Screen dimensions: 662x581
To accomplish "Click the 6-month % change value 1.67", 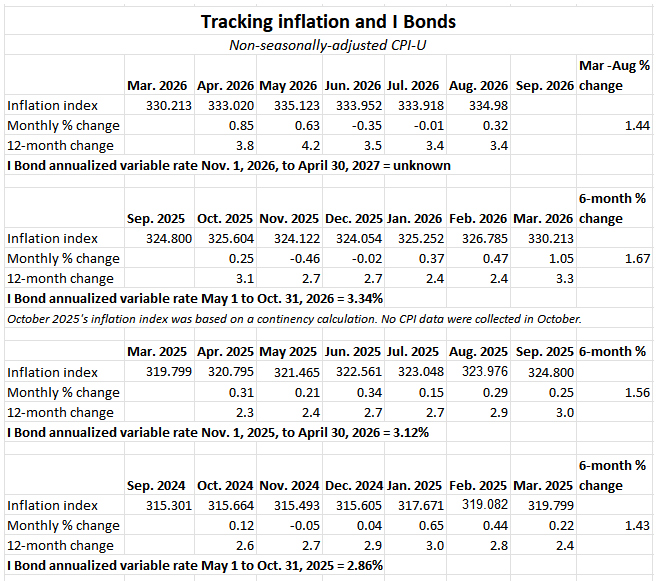I will (637, 258).
